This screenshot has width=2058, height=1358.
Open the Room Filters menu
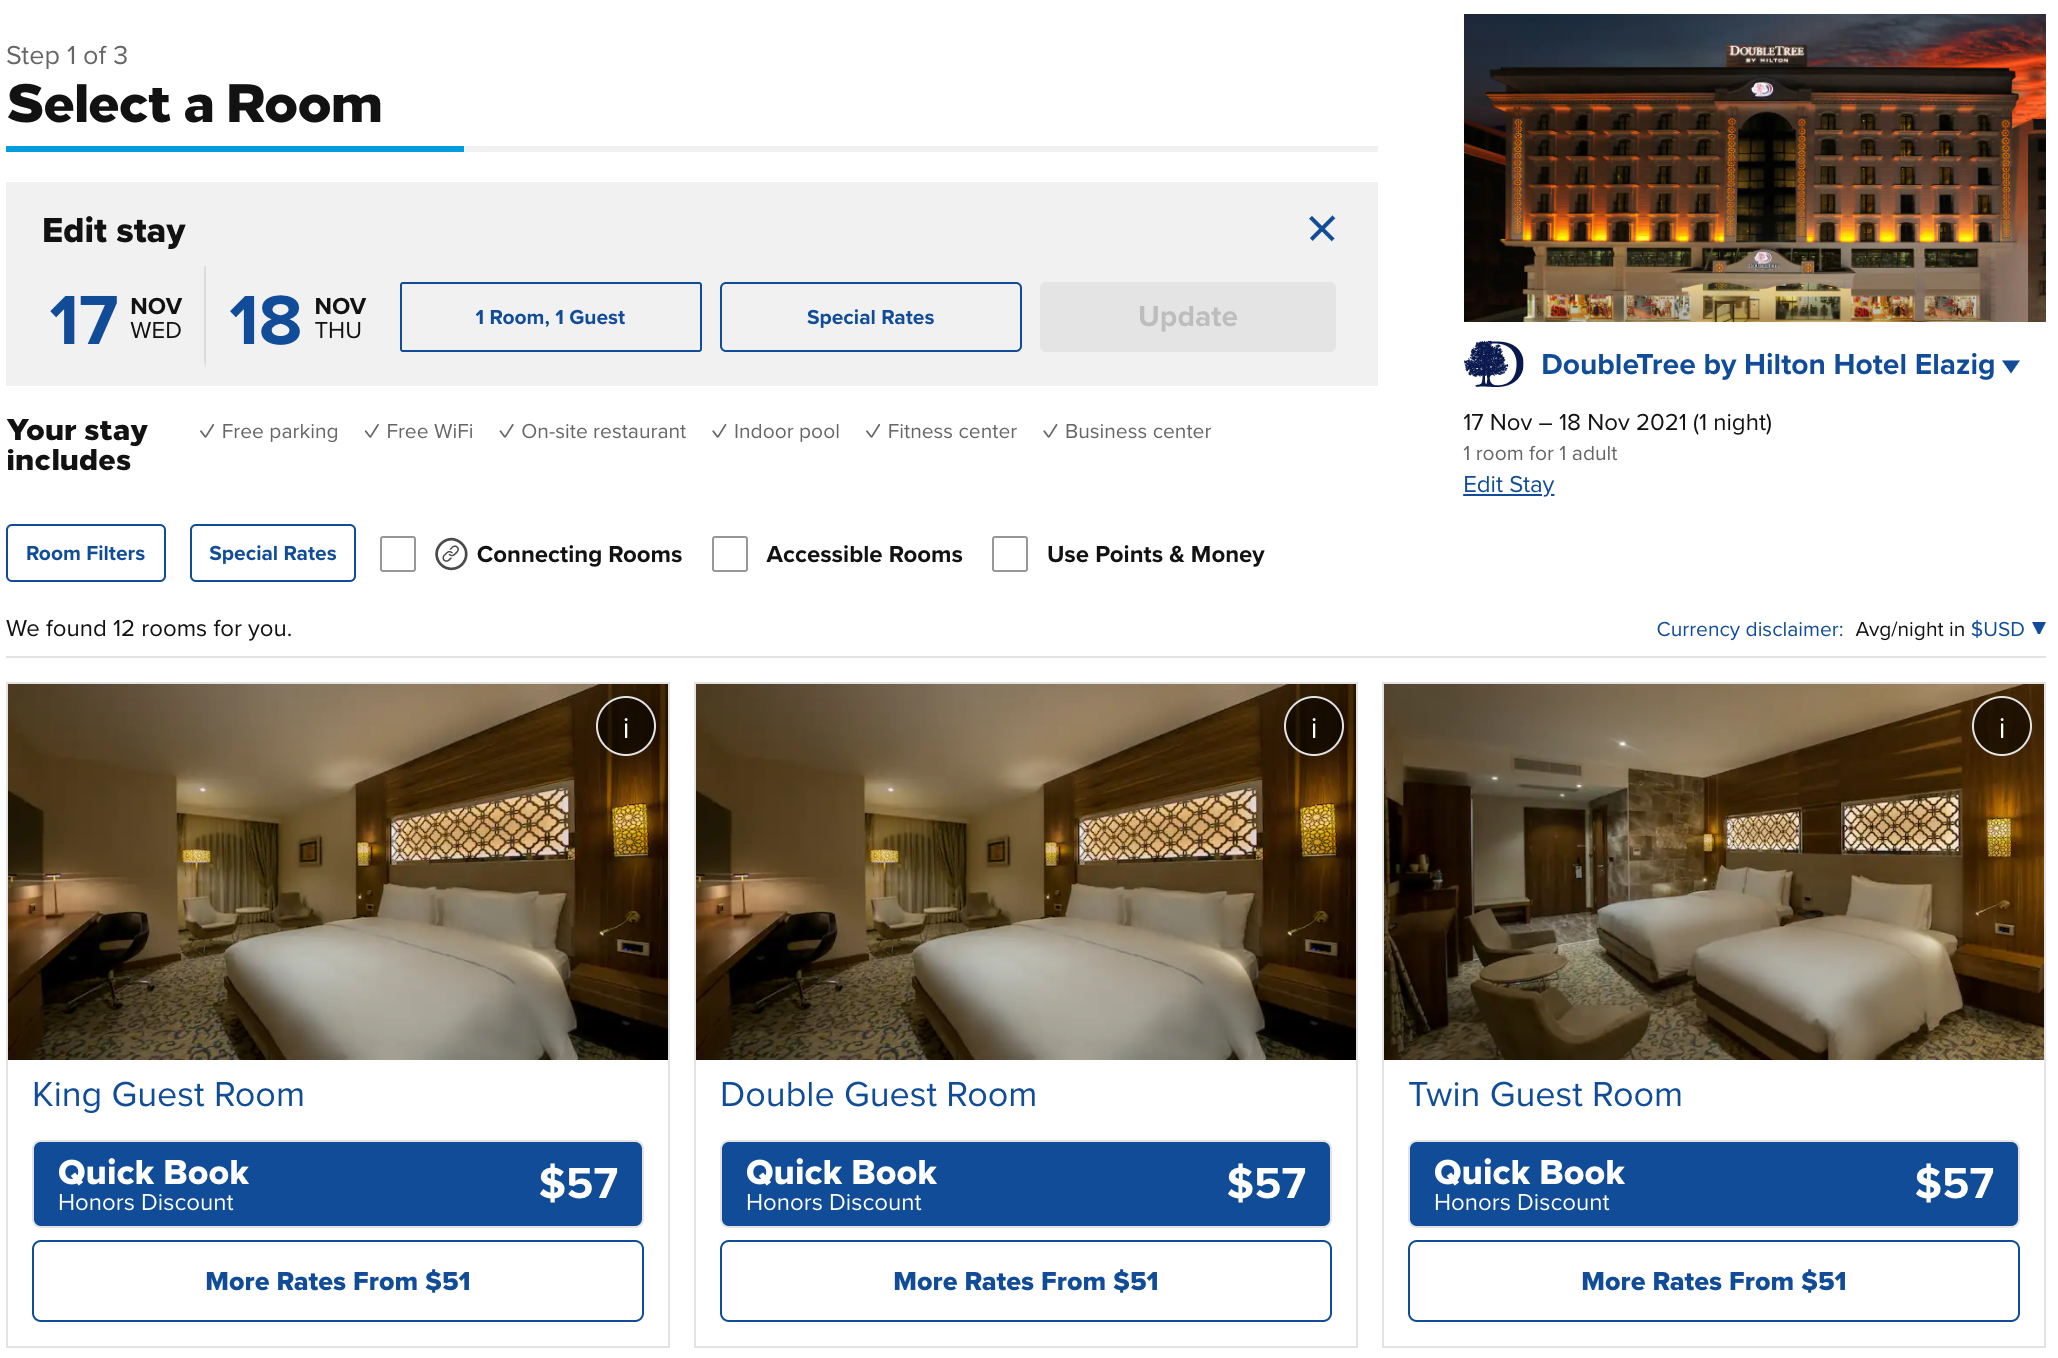[86, 553]
